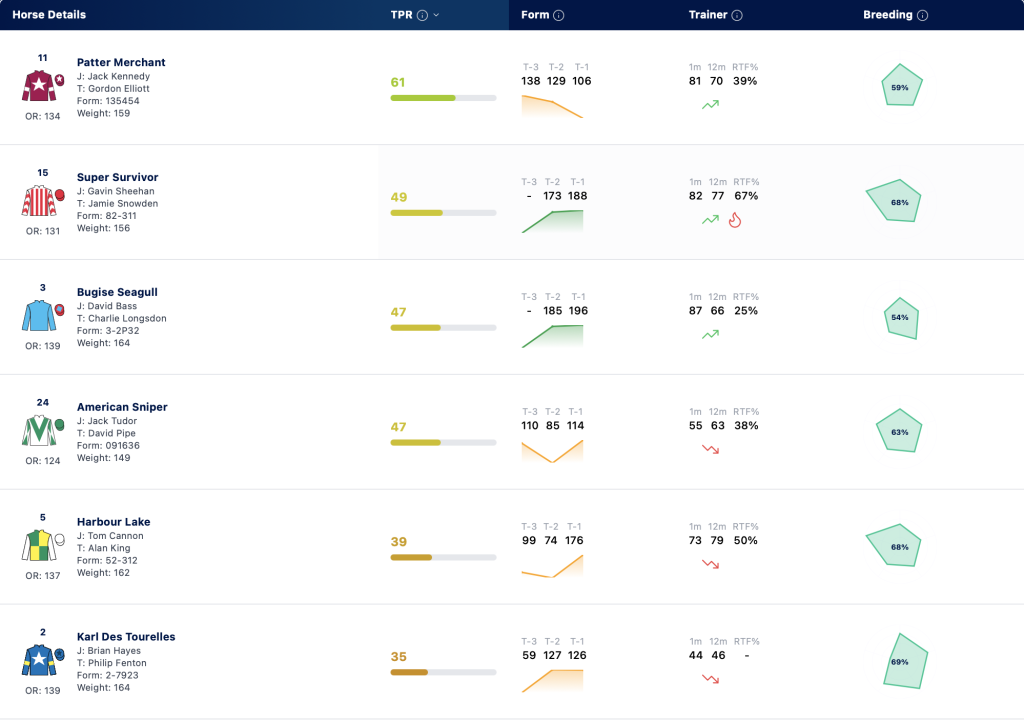Open Harbour Lake horse name link
The image size is (1024, 720).
point(114,521)
